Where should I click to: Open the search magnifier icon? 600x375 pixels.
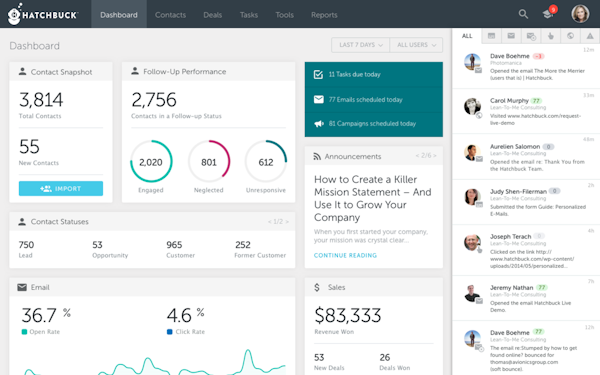[523, 14]
